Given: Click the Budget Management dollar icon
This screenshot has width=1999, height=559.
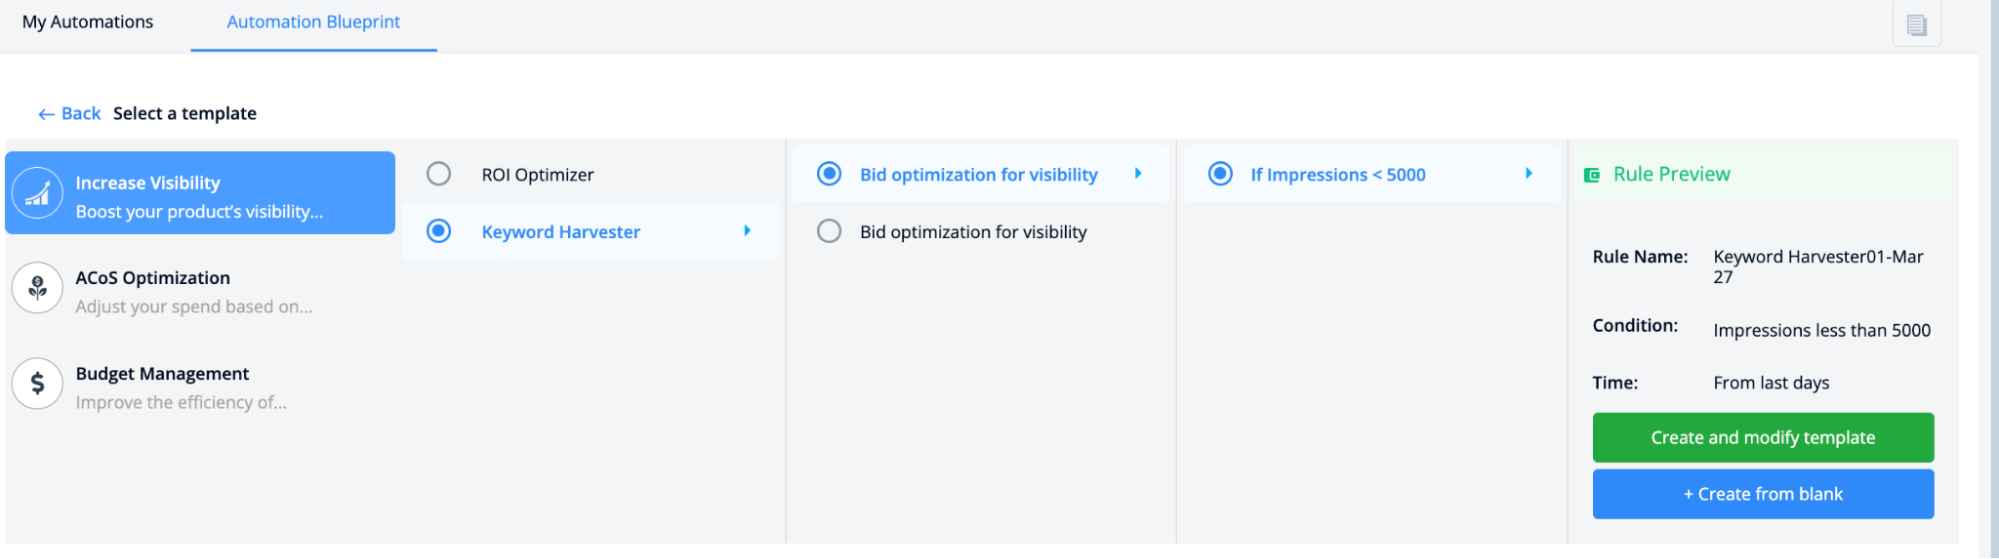Looking at the screenshot, I should point(37,384).
